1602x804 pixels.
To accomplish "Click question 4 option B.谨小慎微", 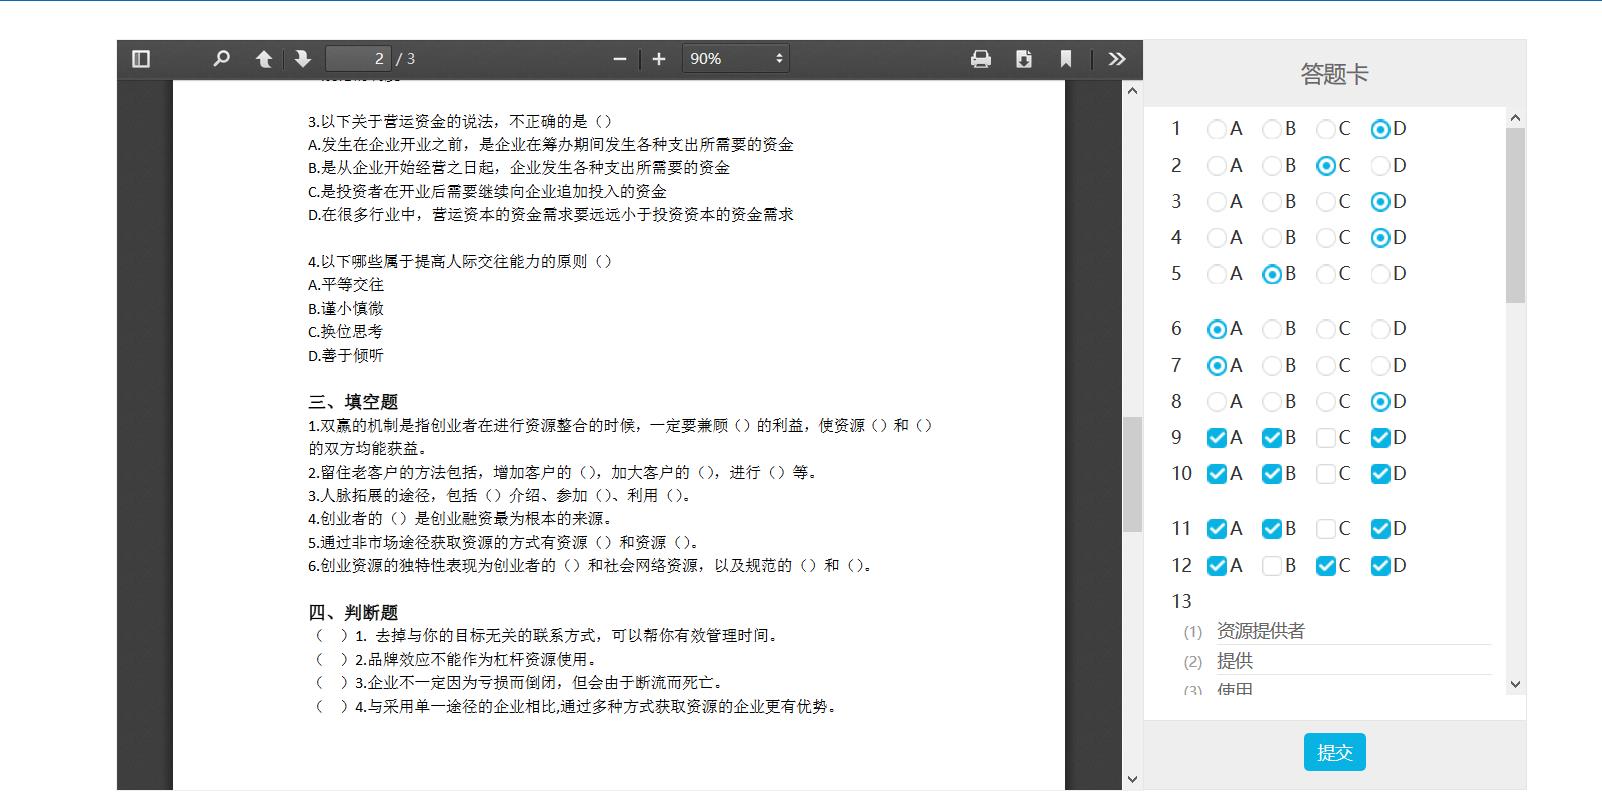I will [x=346, y=309].
